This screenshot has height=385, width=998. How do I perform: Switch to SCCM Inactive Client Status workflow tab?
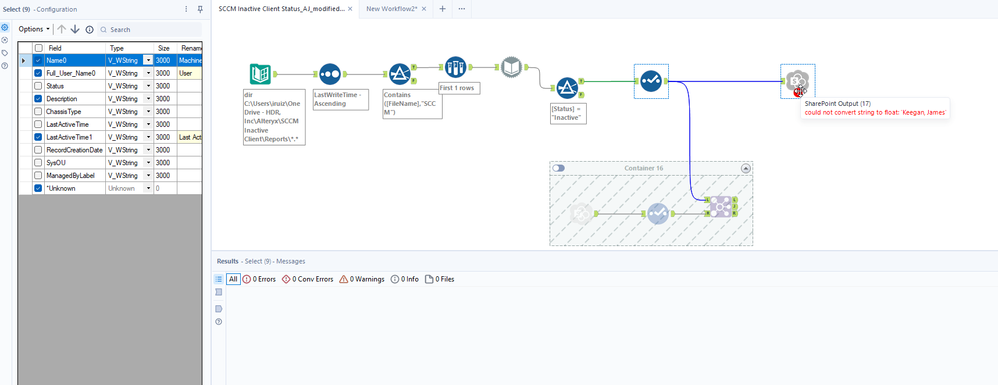tap(282, 9)
